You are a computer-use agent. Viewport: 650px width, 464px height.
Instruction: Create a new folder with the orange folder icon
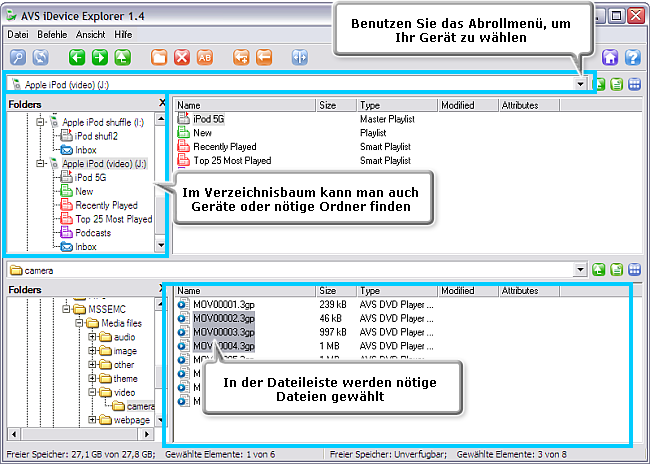[x=159, y=57]
